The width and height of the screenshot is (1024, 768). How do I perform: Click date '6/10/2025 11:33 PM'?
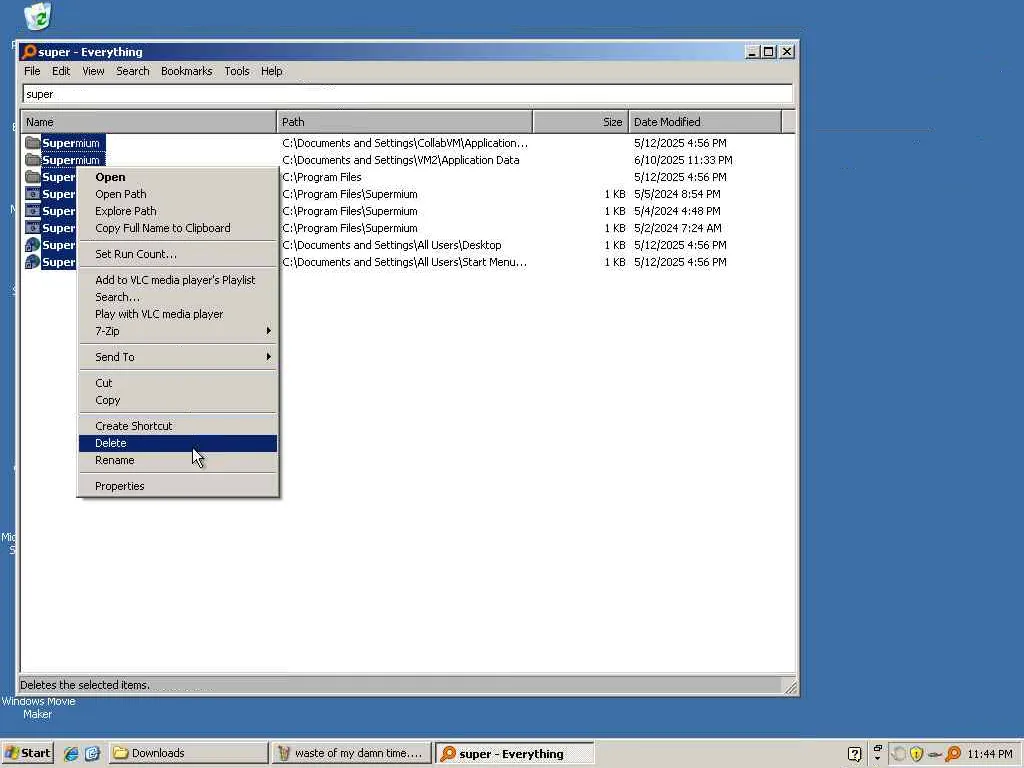683,160
